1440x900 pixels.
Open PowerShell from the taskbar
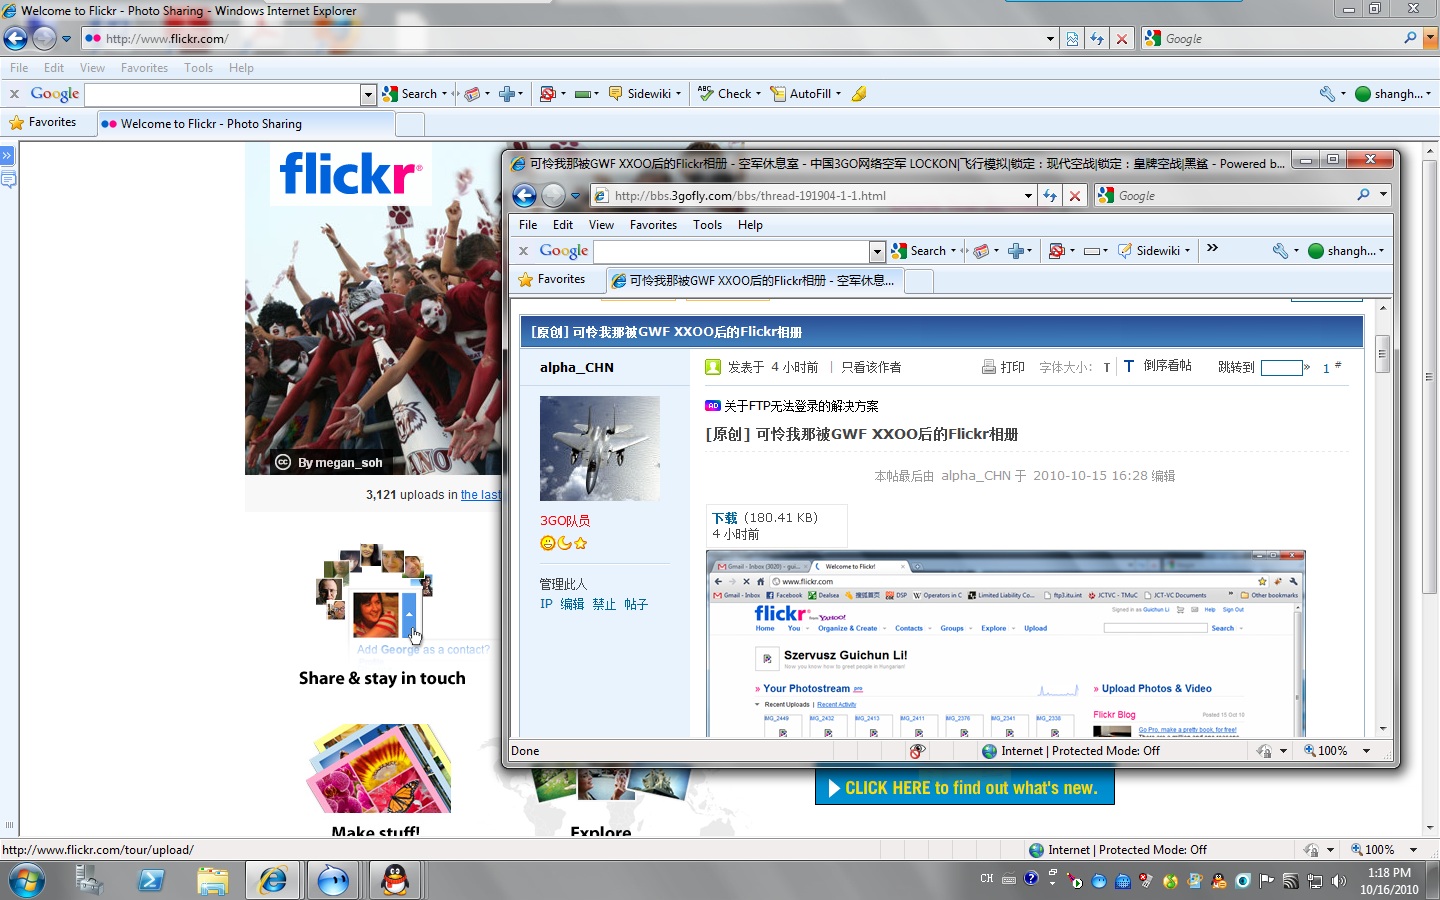(151, 880)
